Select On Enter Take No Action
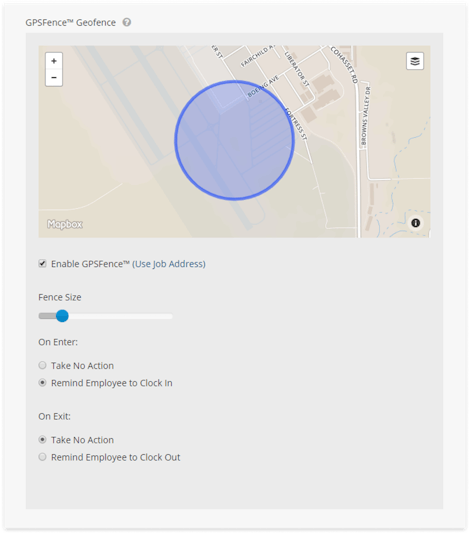 coord(42,365)
